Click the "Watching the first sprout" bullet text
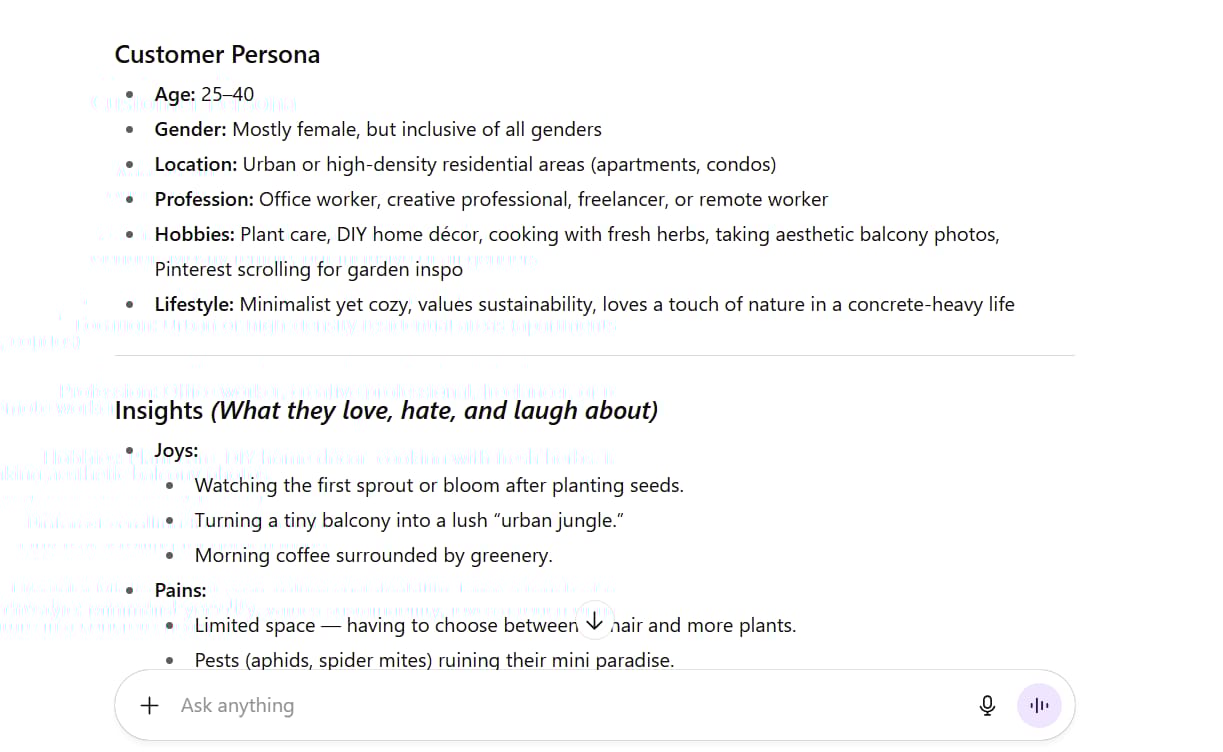The height and width of the screenshot is (752, 1223). point(439,485)
